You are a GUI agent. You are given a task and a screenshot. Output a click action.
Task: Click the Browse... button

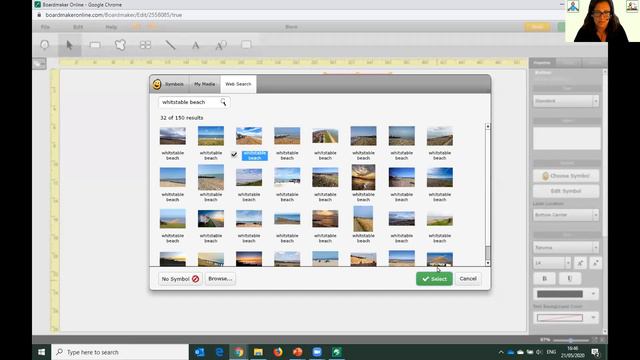click(220, 279)
